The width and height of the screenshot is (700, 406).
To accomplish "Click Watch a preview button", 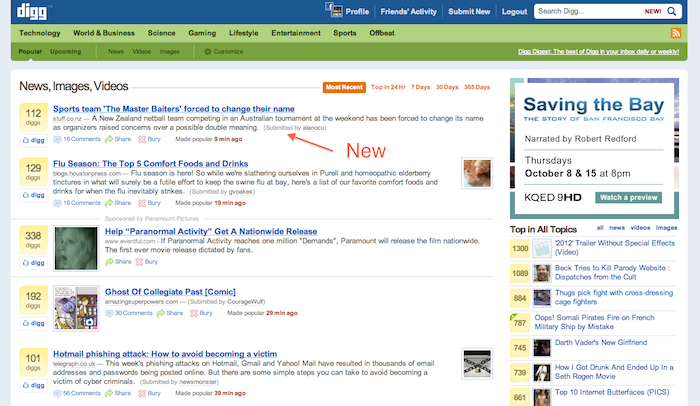I will click(x=629, y=197).
